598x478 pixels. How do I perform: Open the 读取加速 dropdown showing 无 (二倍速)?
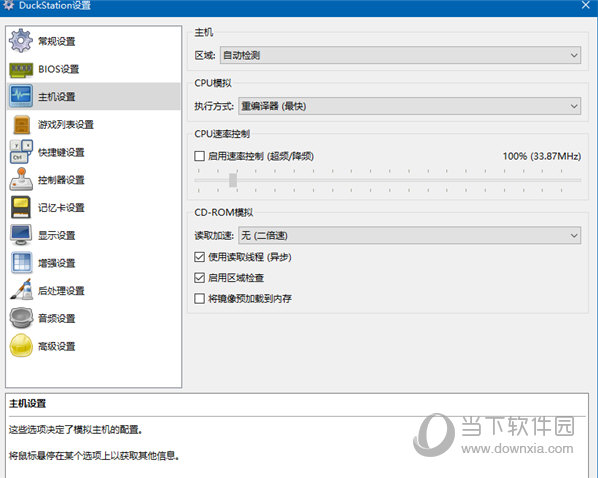click(409, 235)
